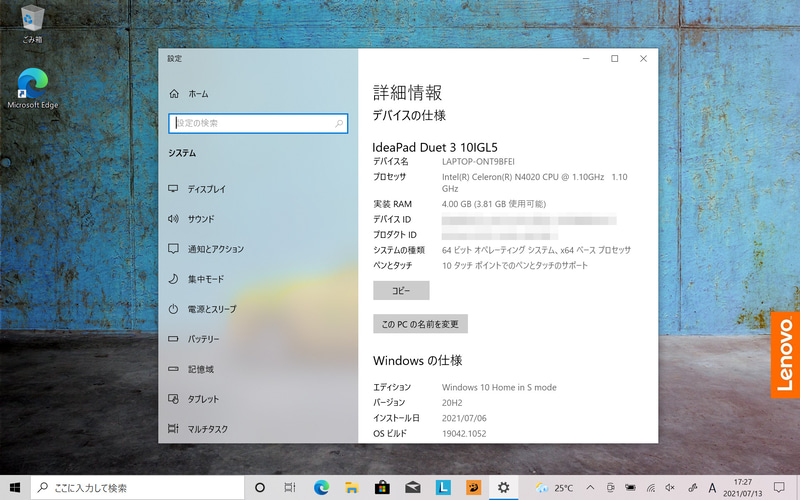Open the Wi-Fi network tray icon
This screenshot has width=800, height=500.
(x=651, y=488)
